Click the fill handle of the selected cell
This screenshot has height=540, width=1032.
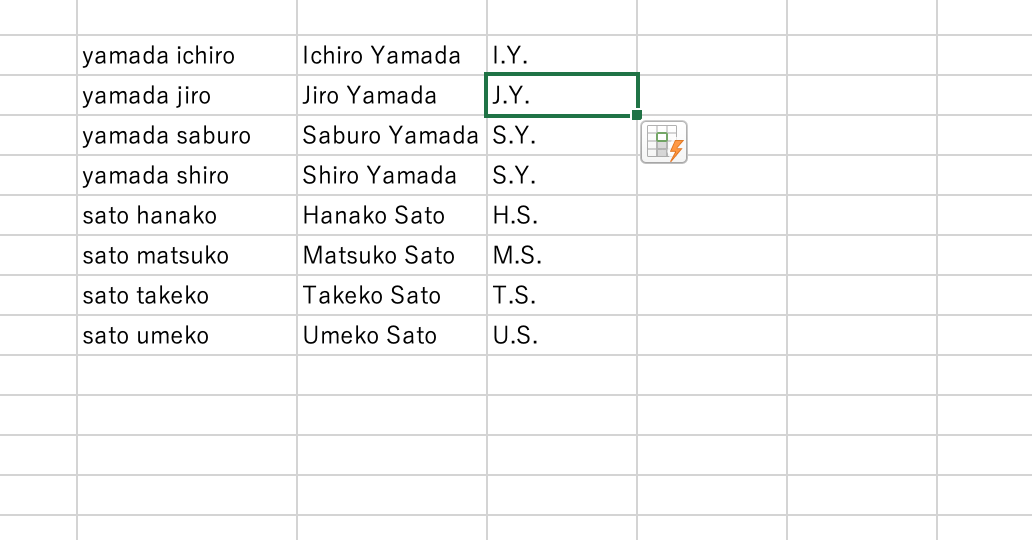click(637, 115)
